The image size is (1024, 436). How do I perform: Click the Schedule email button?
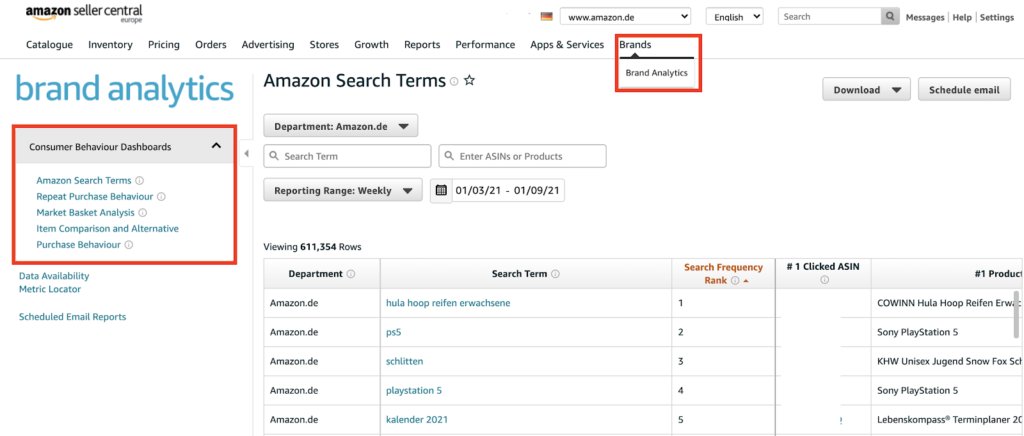965,90
